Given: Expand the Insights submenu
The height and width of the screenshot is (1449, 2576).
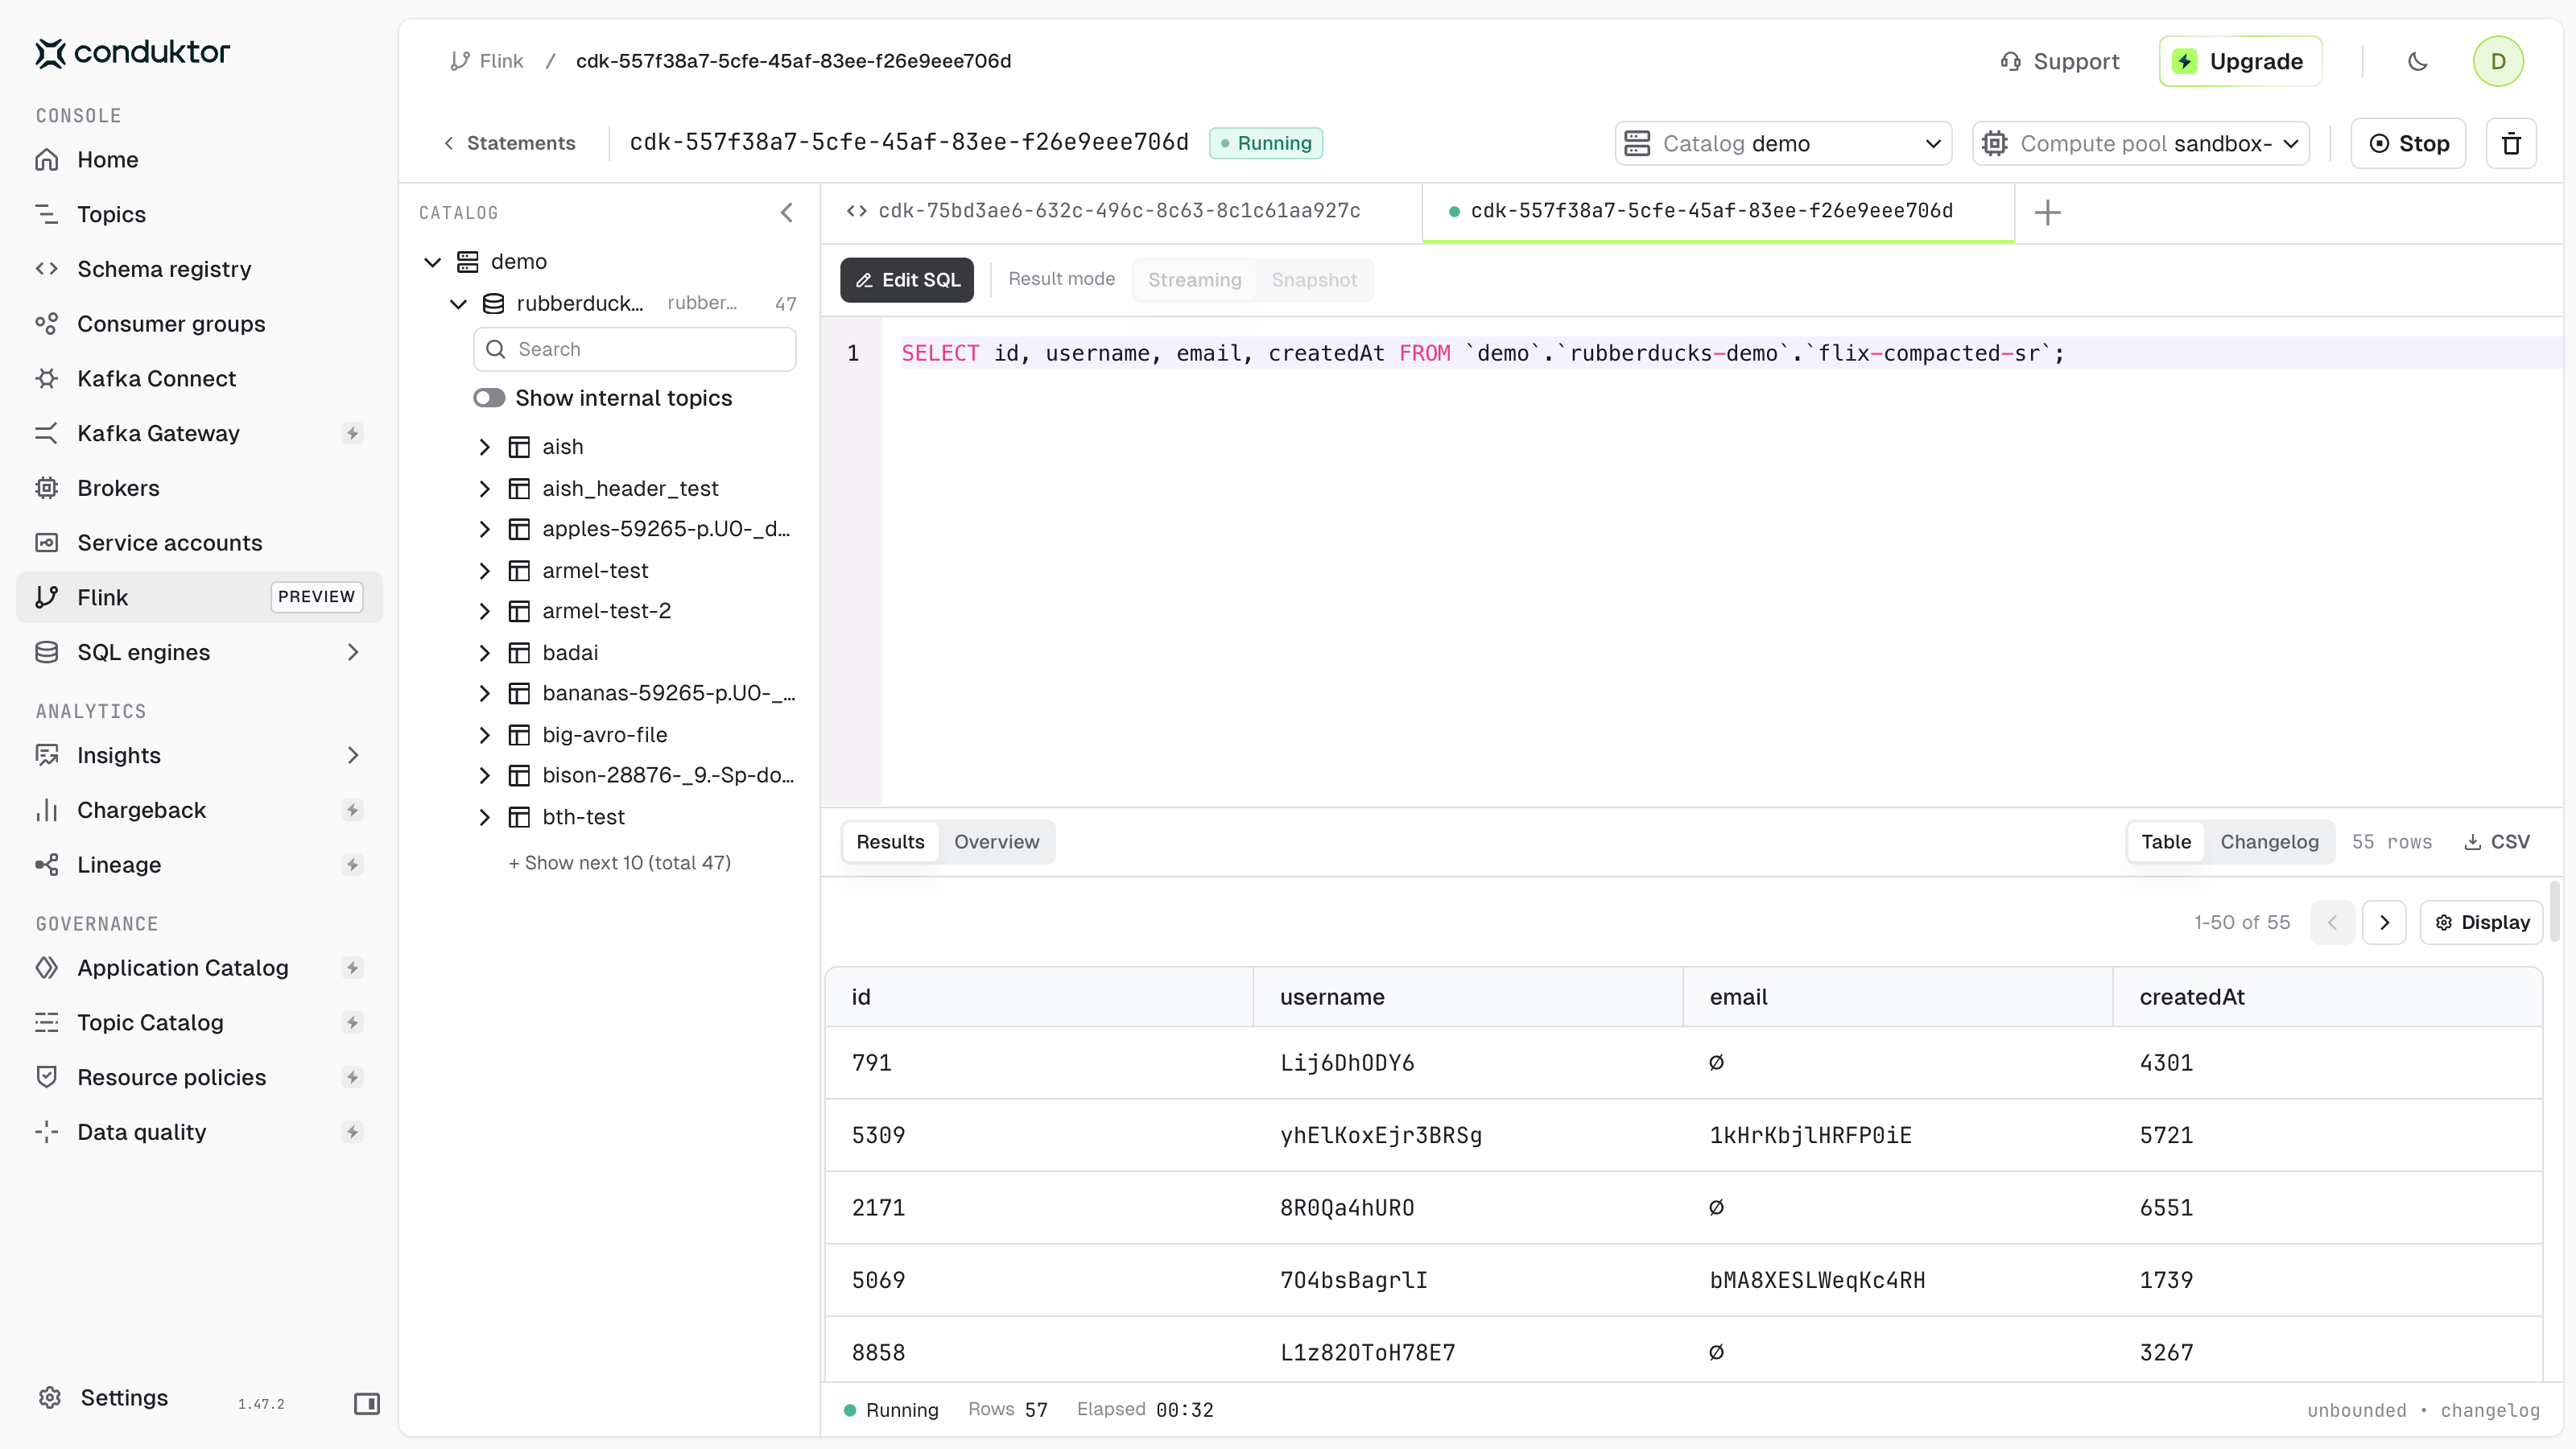Looking at the screenshot, I should click(x=352, y=755).
